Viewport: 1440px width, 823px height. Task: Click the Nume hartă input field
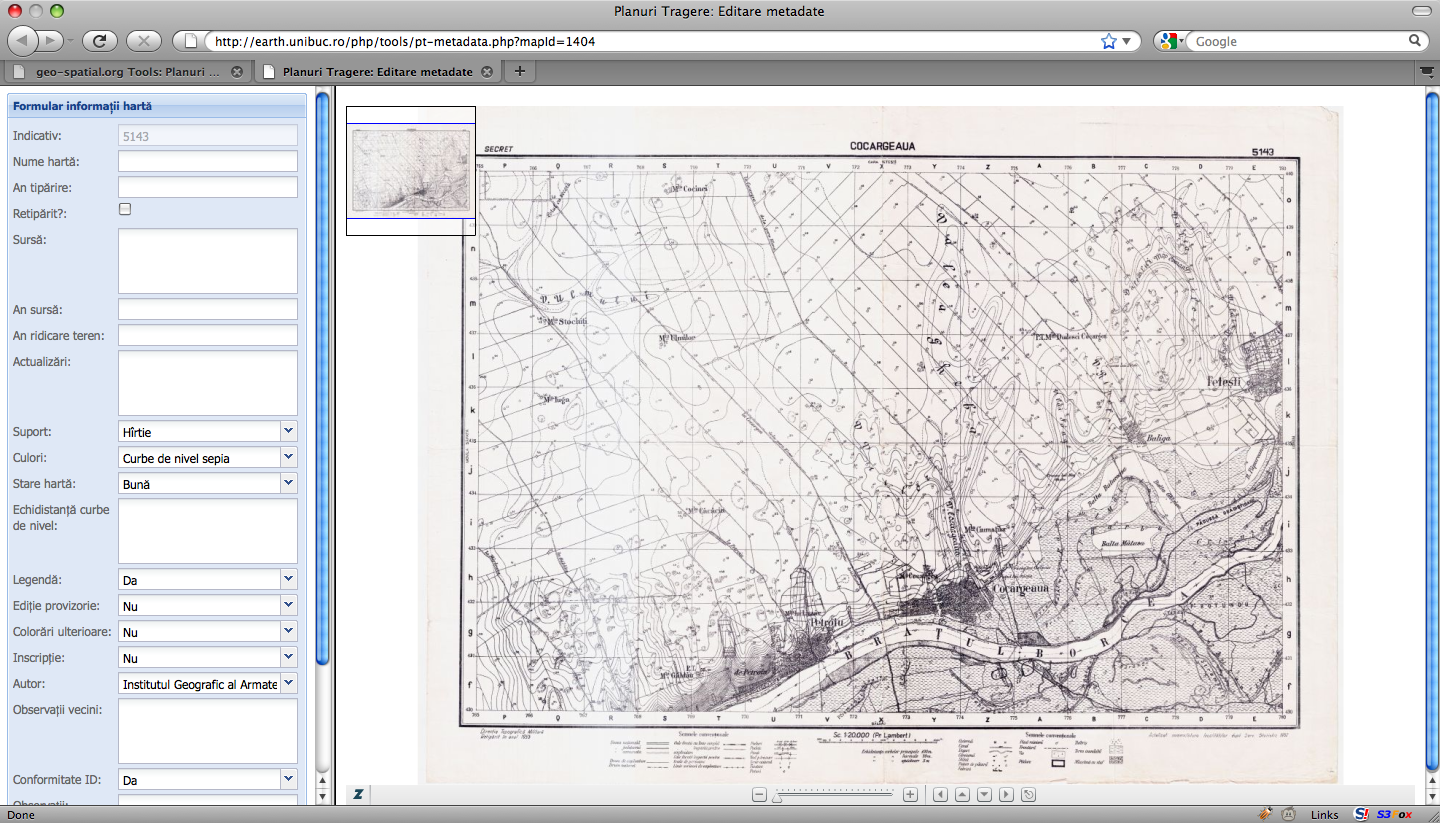point(208,161)
